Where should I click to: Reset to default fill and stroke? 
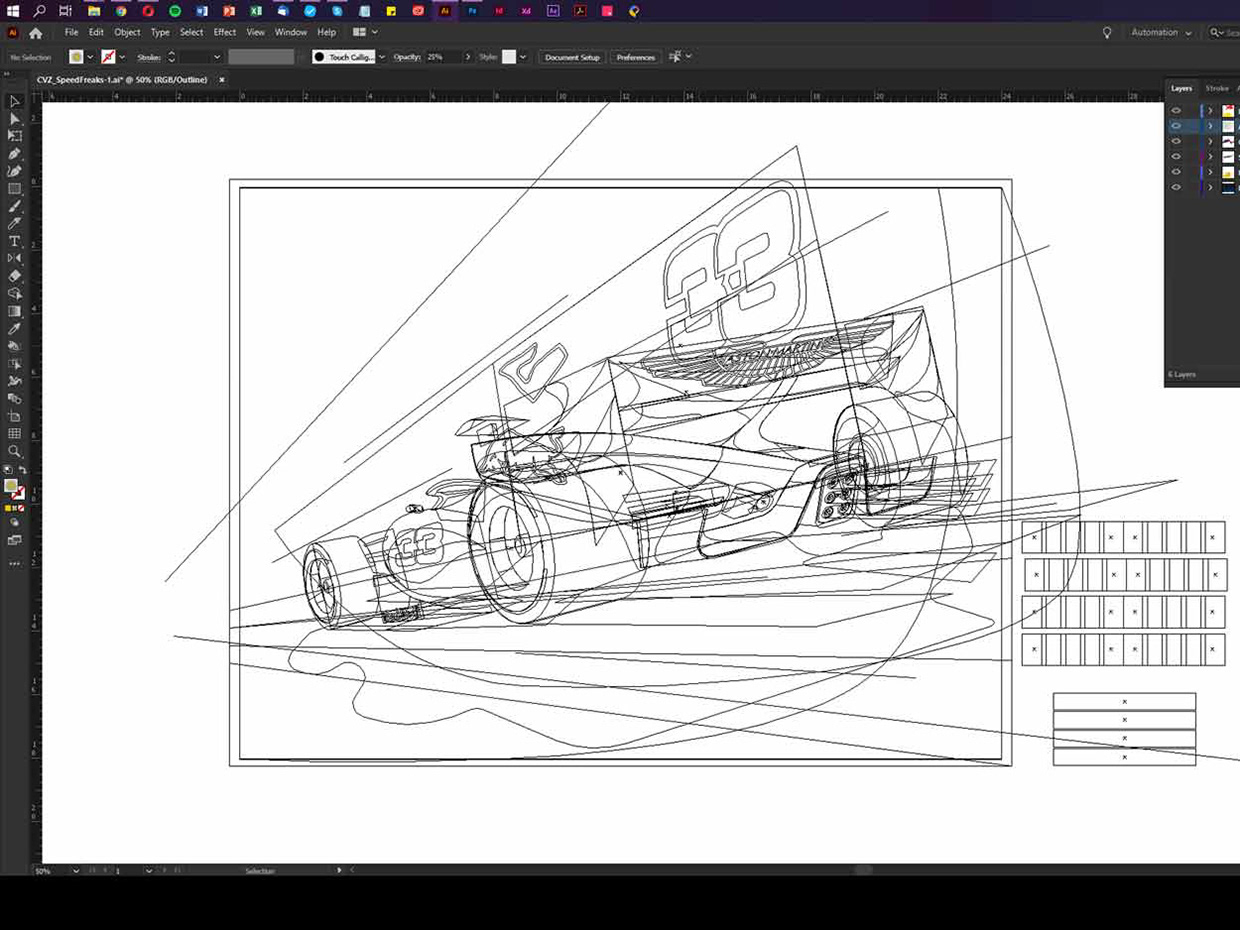click(8, 470)
